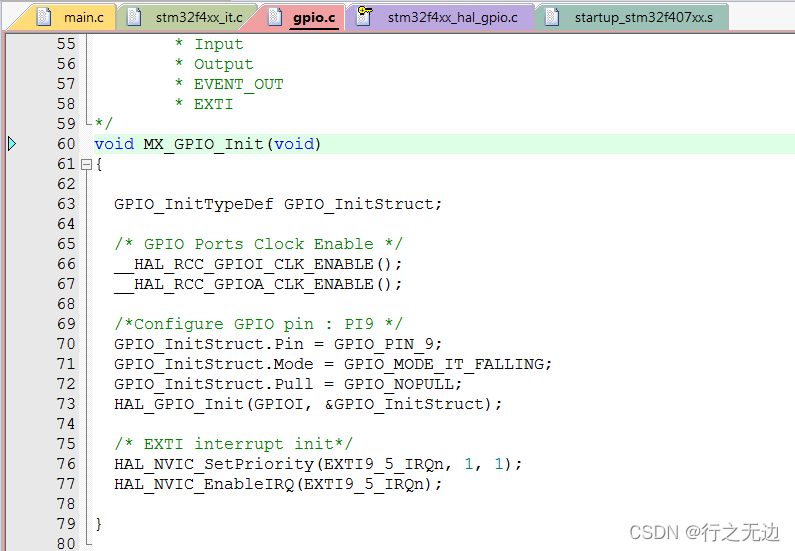This screenshot has width=795, height=551.
Task: Click GPIO_InitStruct.Mode on line 71
Action: pyautogui.click(x=214, y=364)
